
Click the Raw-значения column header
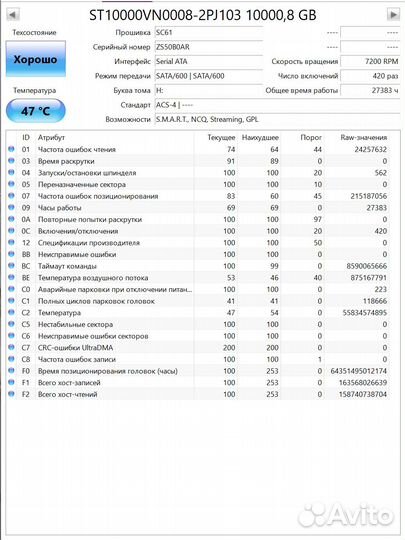click(364, 137)
